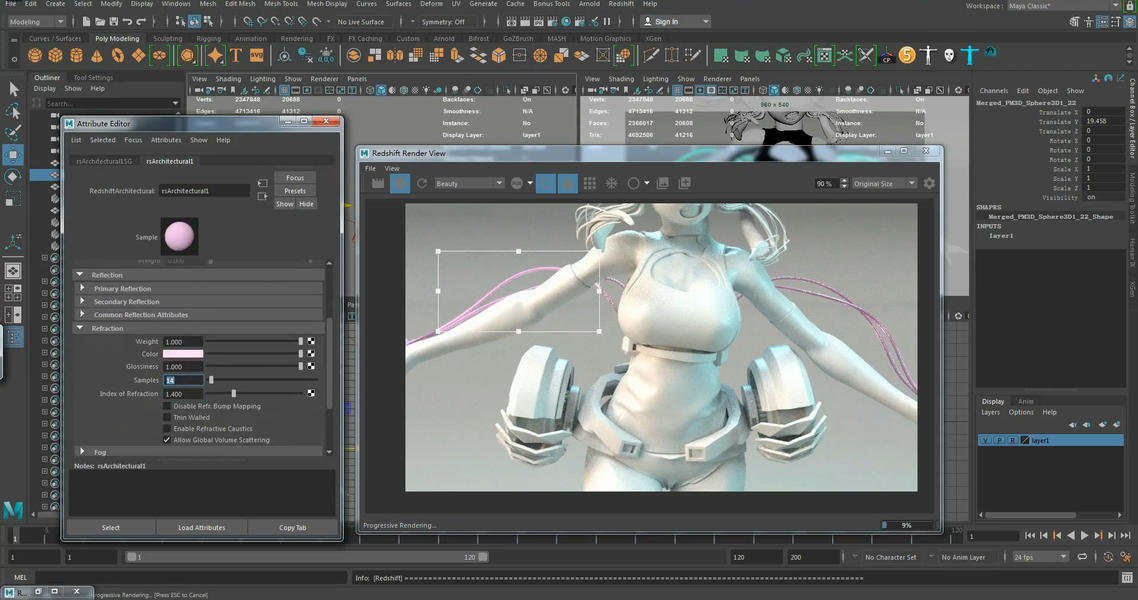Toggle layer1 reference R box
This screenshot has width=1138, height=600.
pyautogui.click(x=1012, y=440)
